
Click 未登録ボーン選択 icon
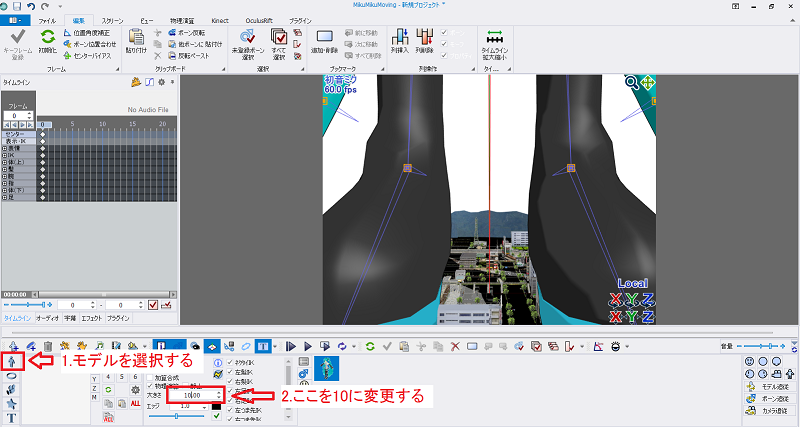[x=247, y=37]
